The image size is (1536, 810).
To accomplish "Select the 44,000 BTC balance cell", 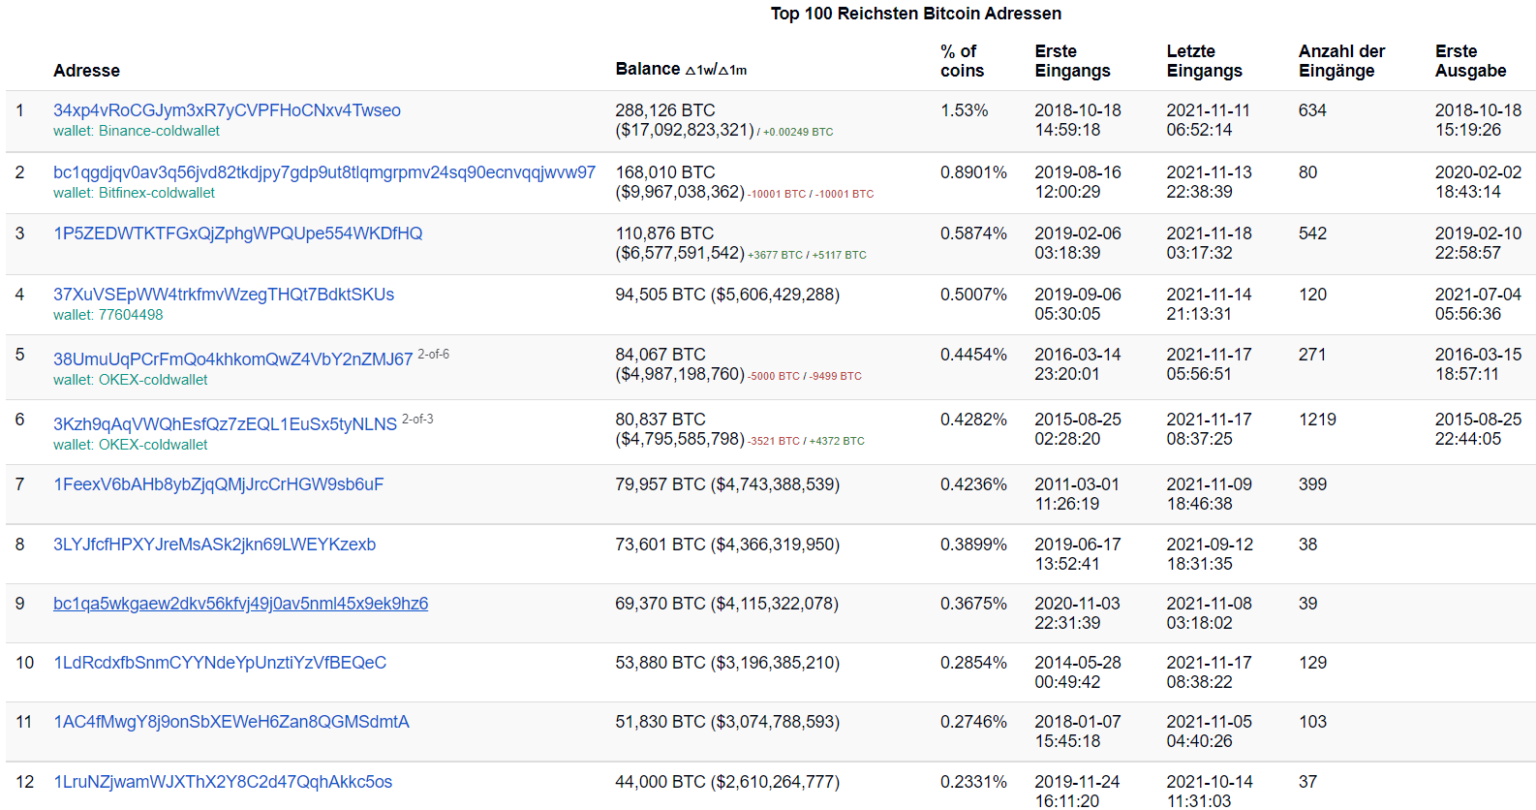I will pos(727,781).
